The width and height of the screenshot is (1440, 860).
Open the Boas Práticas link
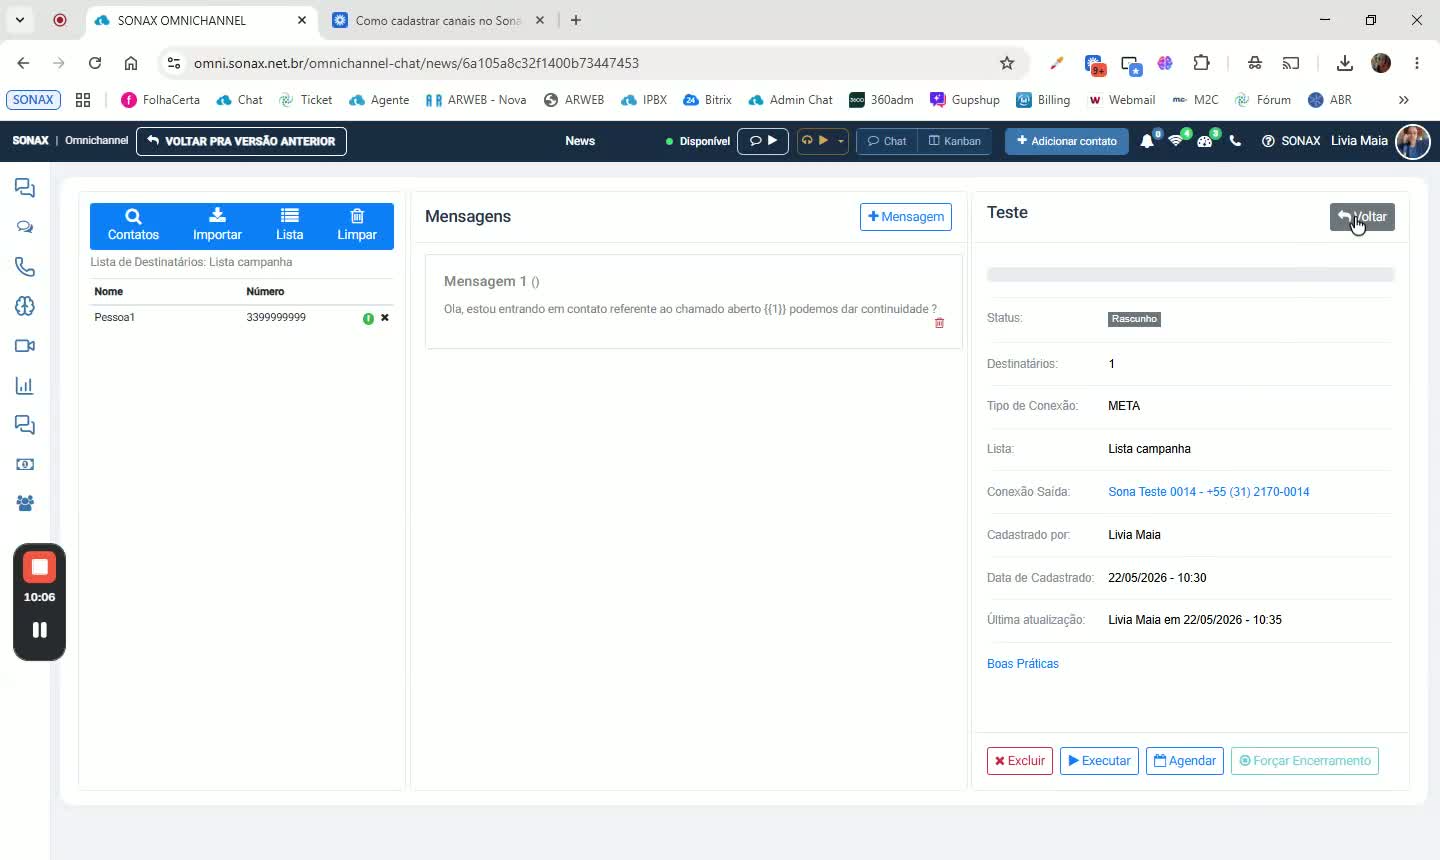tap(1022, 664)
